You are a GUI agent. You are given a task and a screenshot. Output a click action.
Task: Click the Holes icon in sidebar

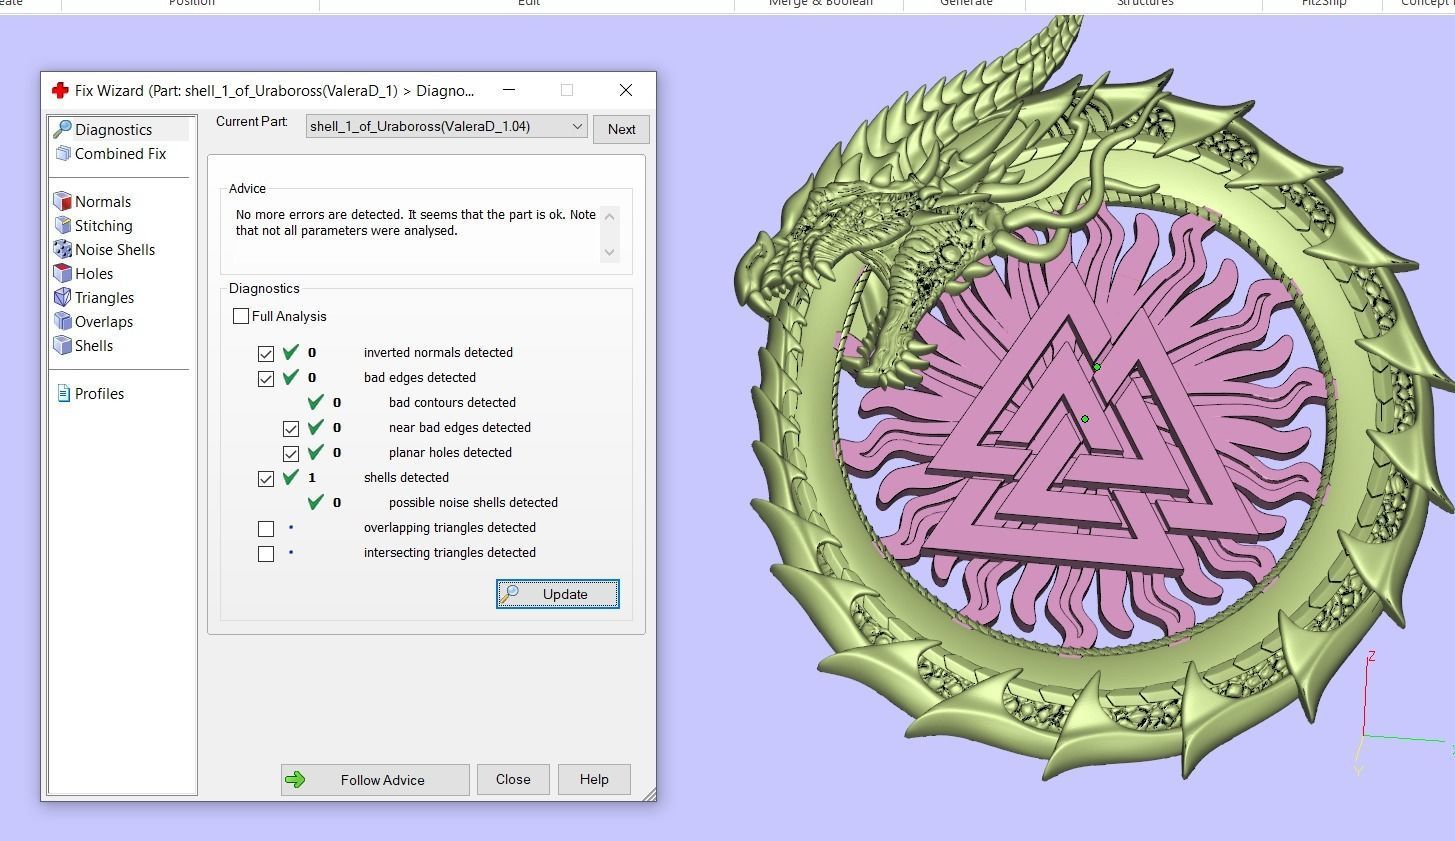point(63,273)
